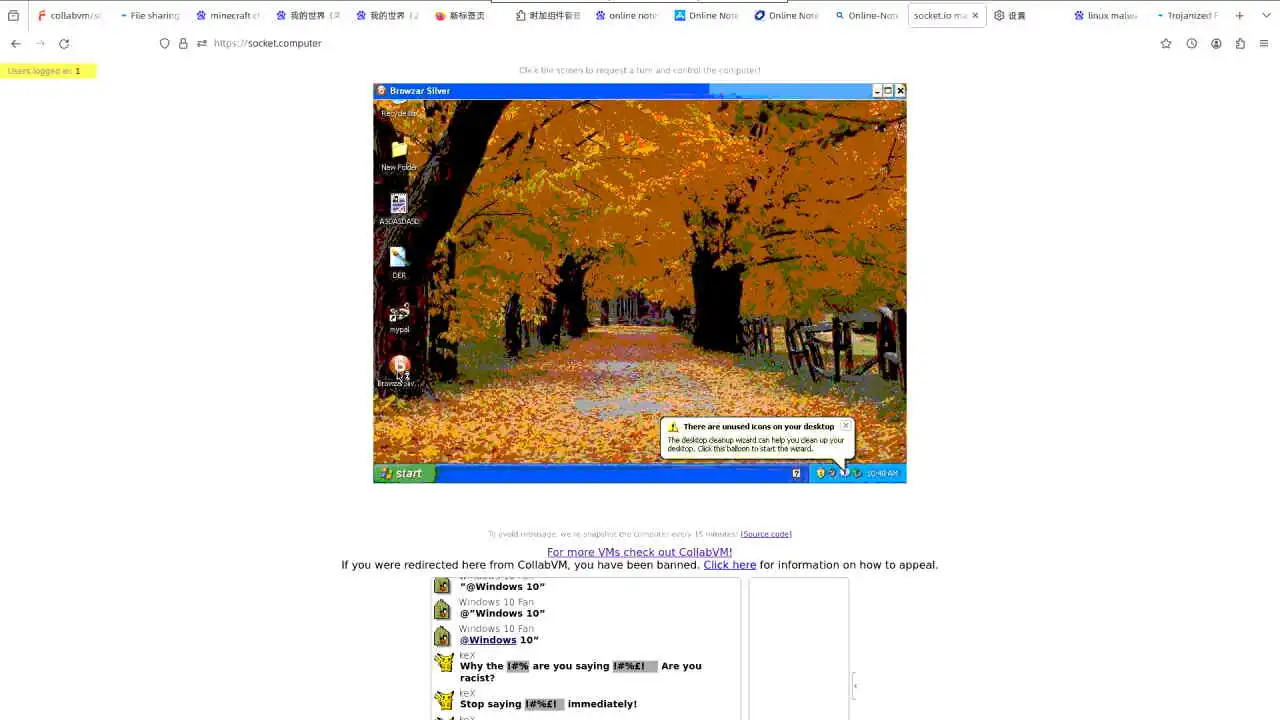Open the Source code link

[766, 534]
